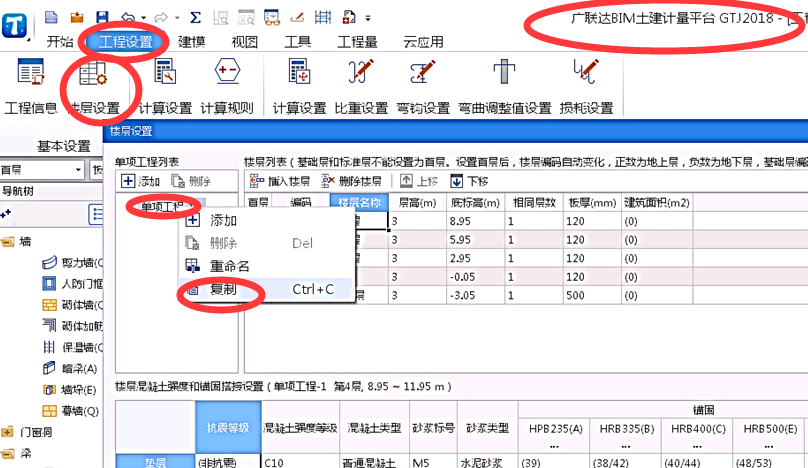Click the 500 slab thickness cell
Image resolution: width=808 pixels, height=468 pixels.
(593, 295)
